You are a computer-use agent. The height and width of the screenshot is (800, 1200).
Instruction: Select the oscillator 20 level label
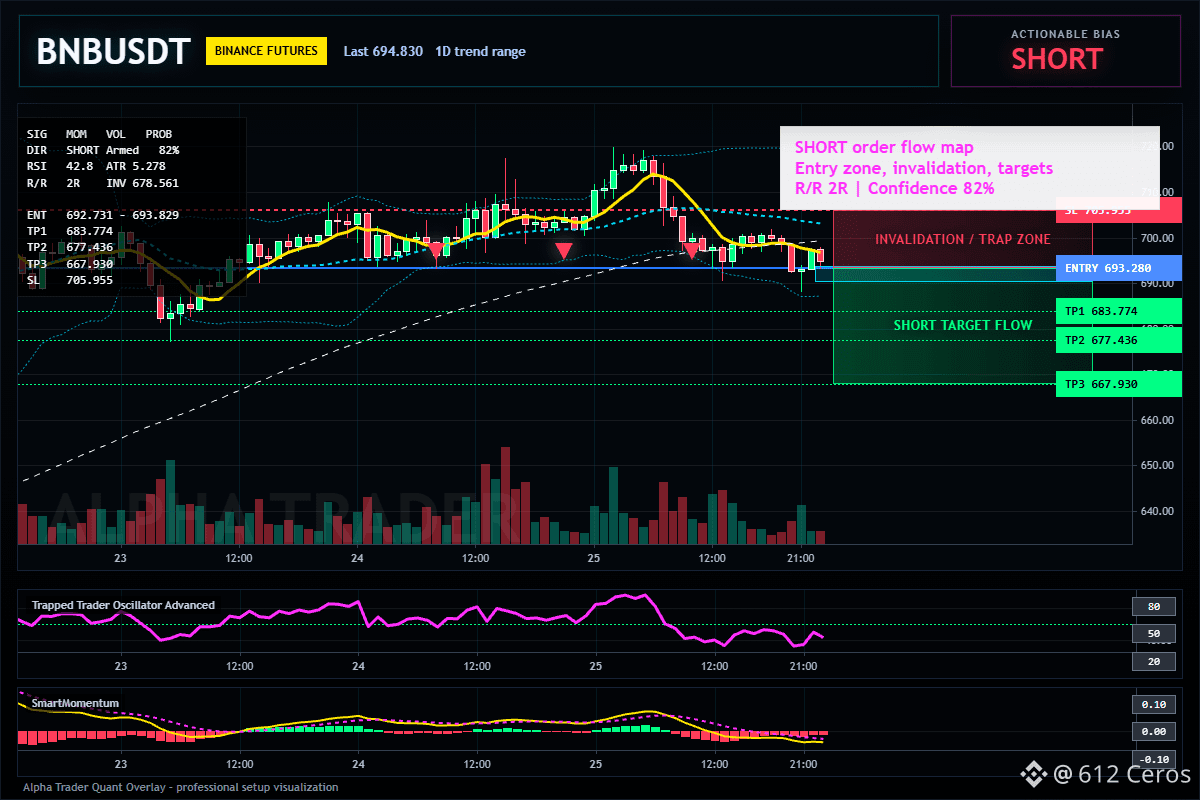[1153, 662]
